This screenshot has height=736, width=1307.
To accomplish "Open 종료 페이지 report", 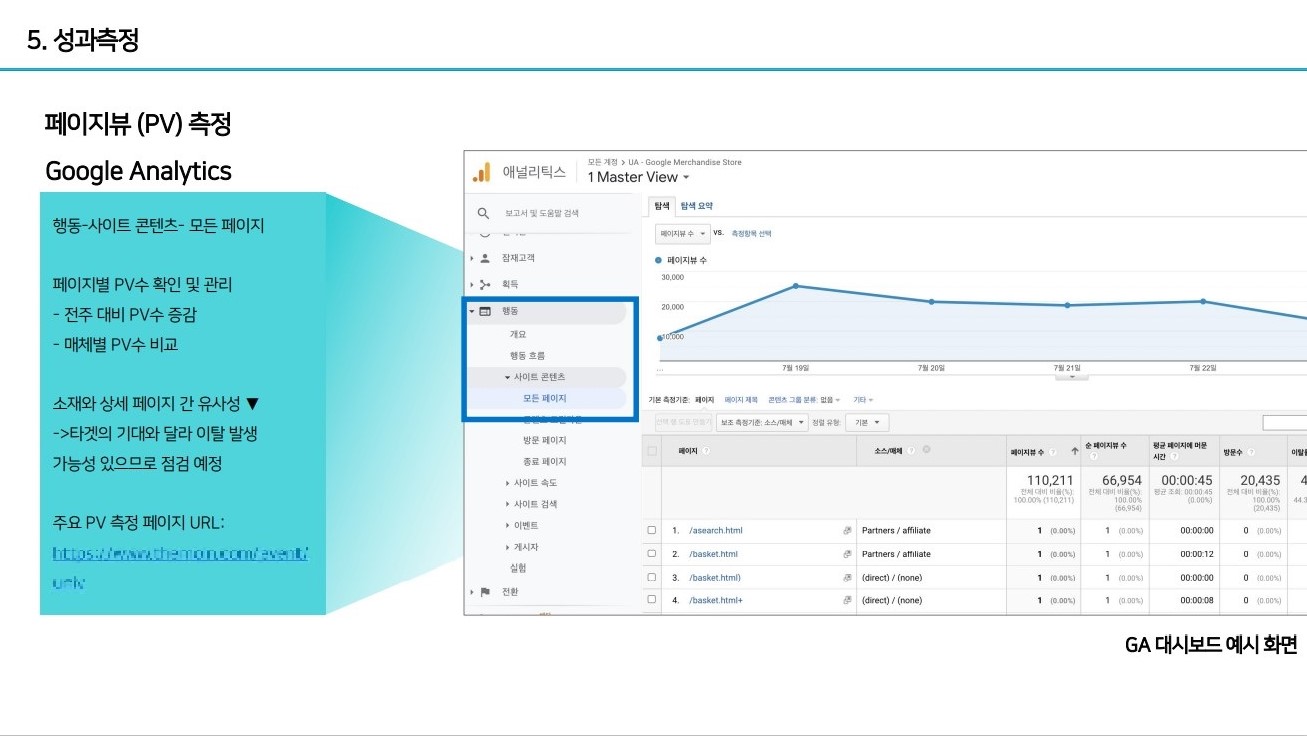I will [545, 462].
